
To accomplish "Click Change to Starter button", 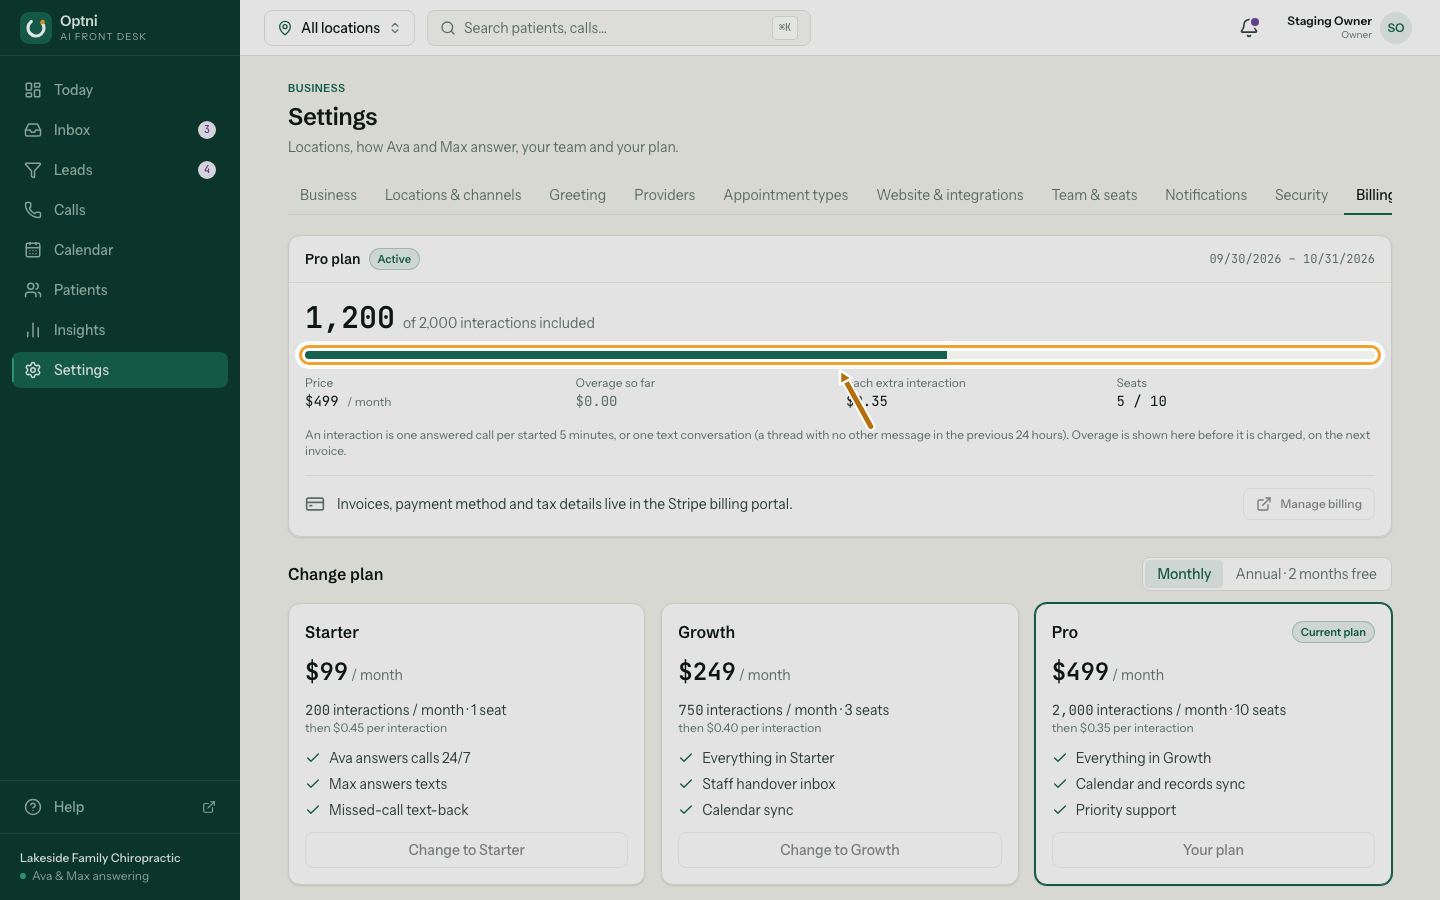I will [x=466, y=850].
